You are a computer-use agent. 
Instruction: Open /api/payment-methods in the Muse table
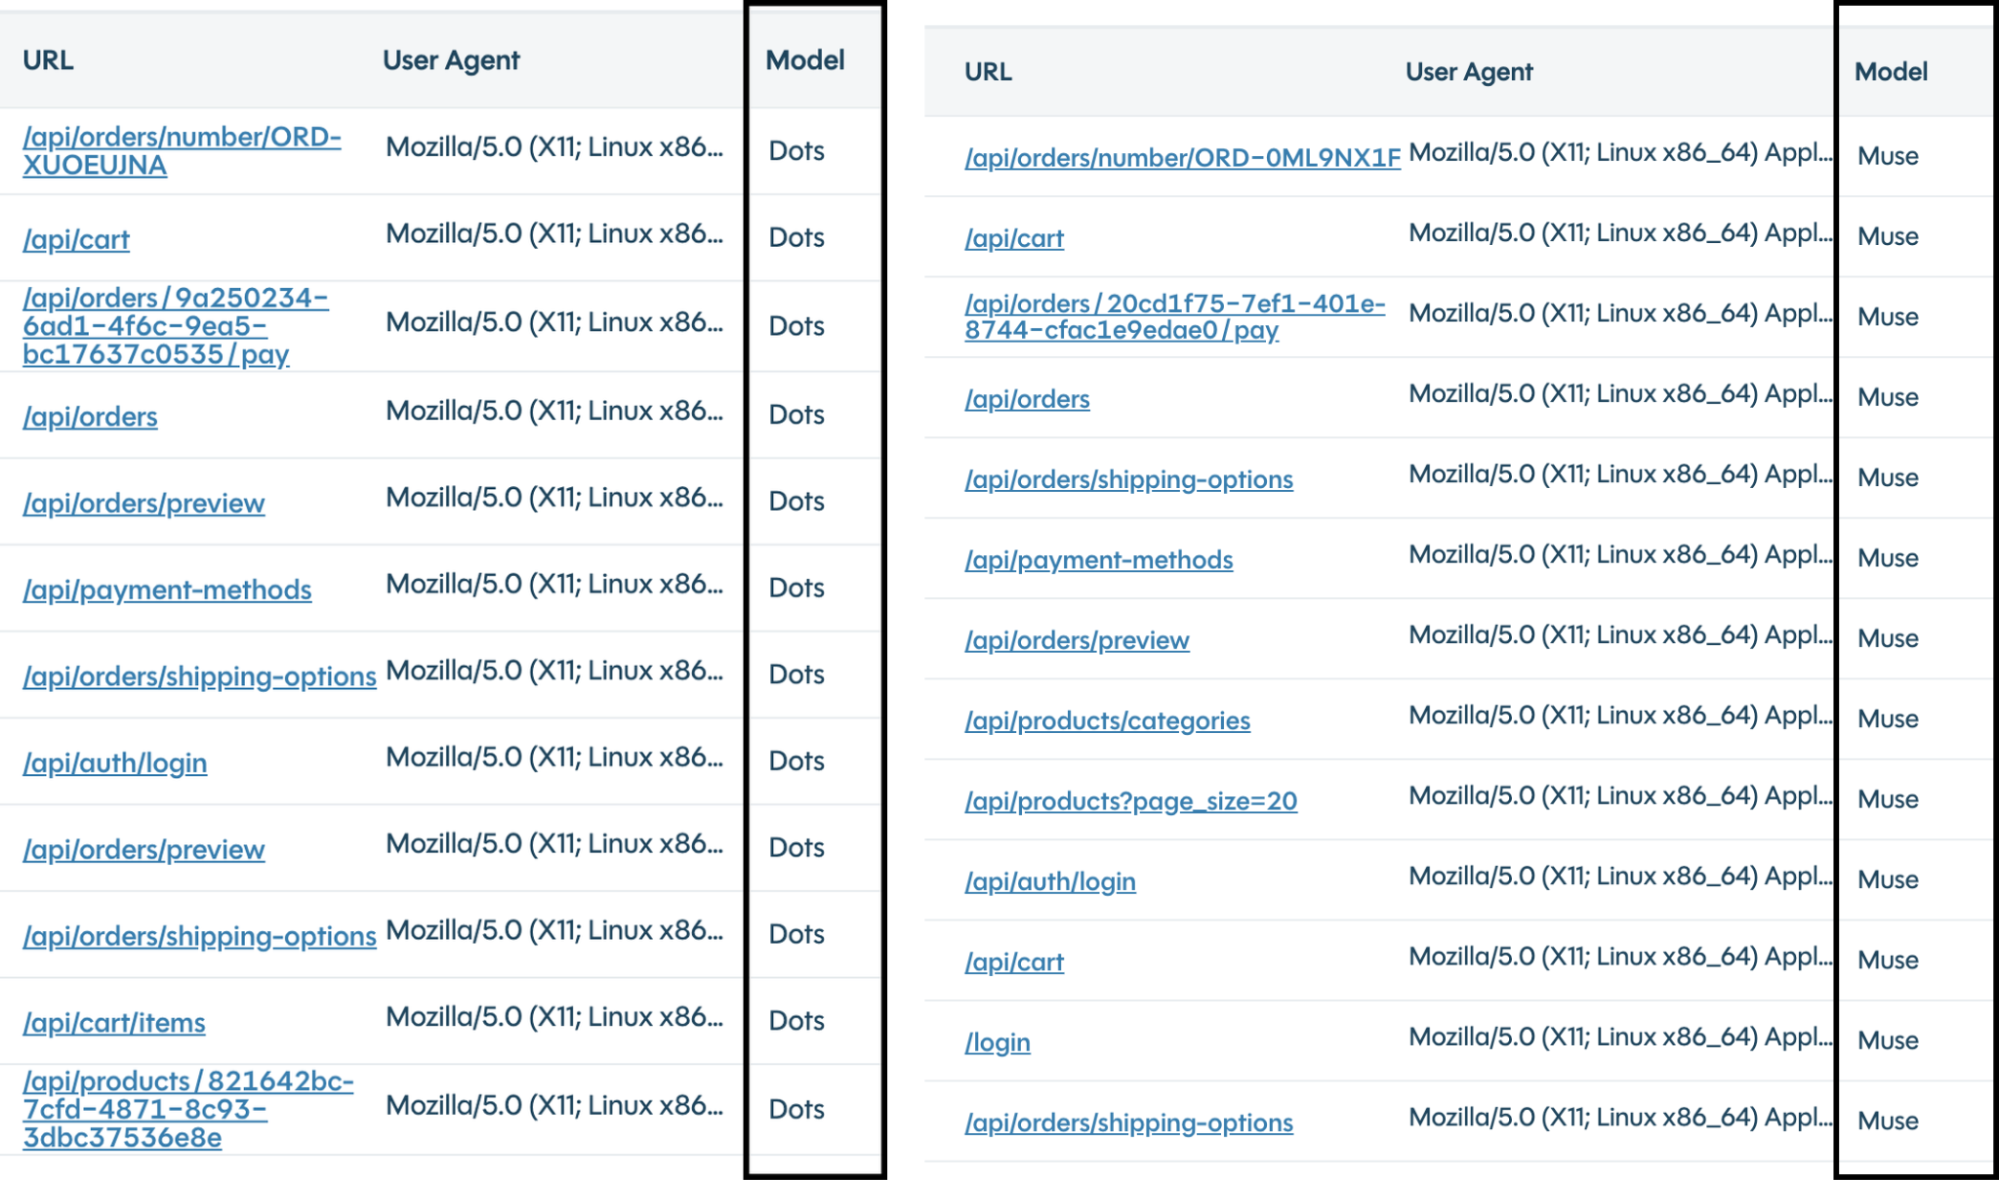point(1098,560)
